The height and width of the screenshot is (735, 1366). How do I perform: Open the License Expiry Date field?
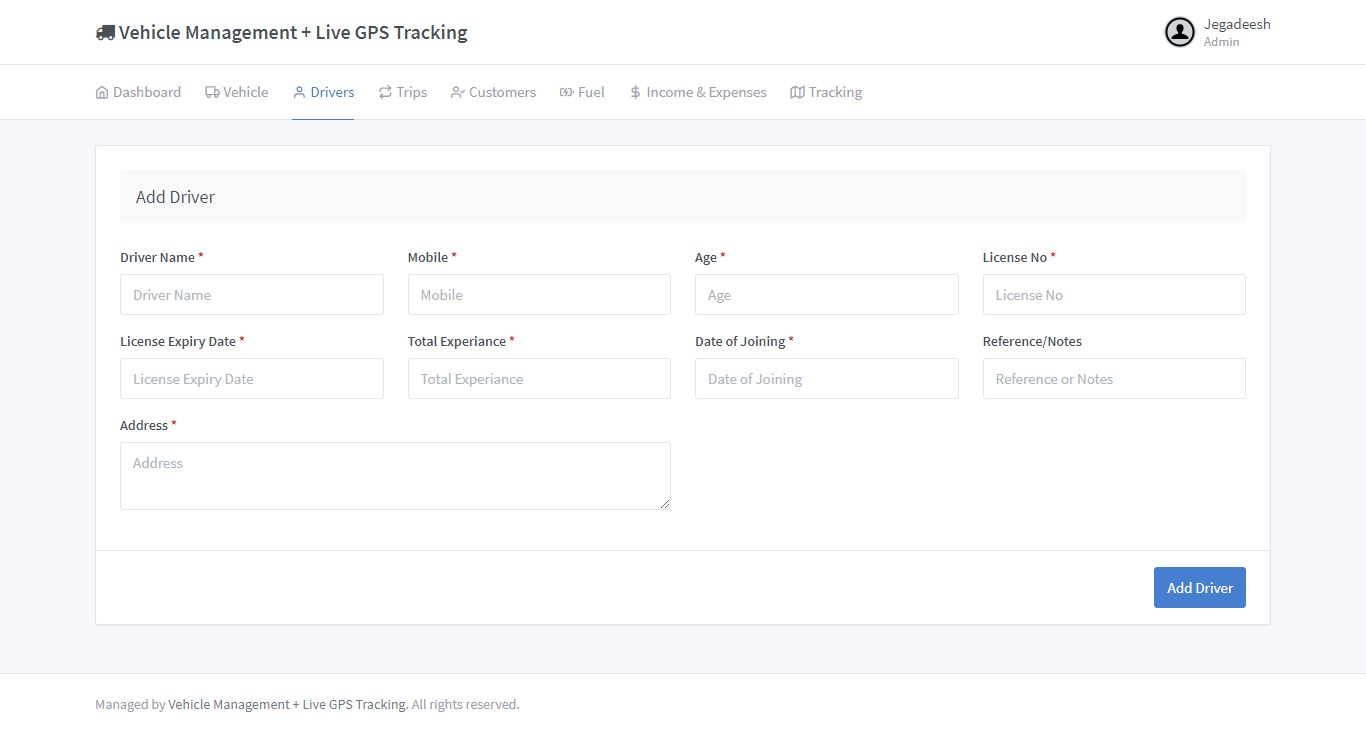click(x=251, y=379)
